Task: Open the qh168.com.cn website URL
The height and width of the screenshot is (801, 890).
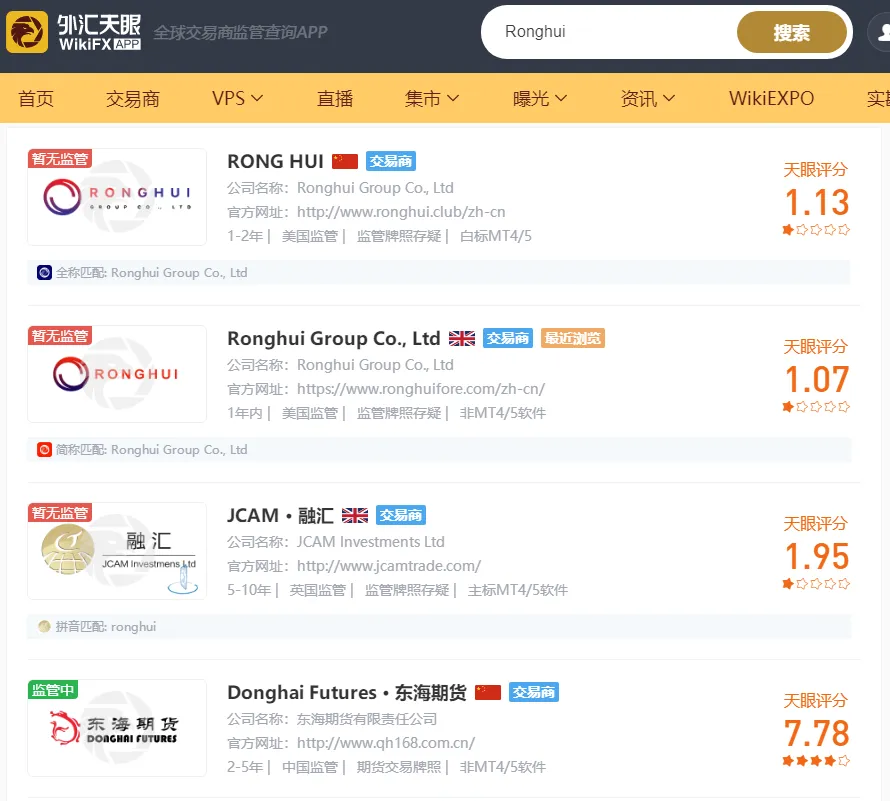Action: (x=386, y=743)
